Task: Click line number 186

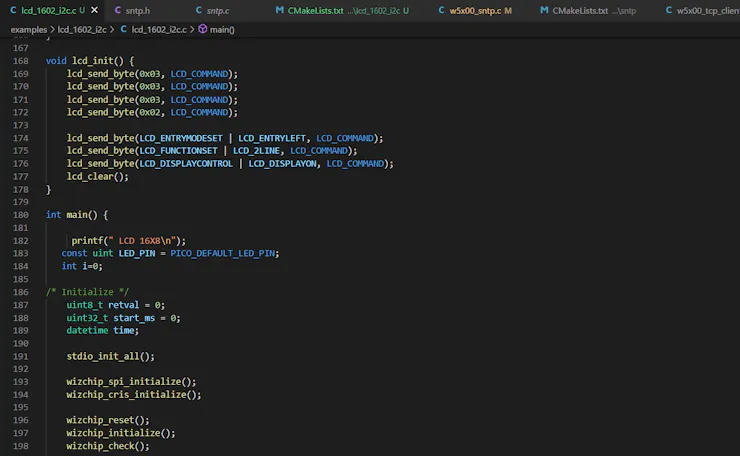Action: tap(20, 292)
